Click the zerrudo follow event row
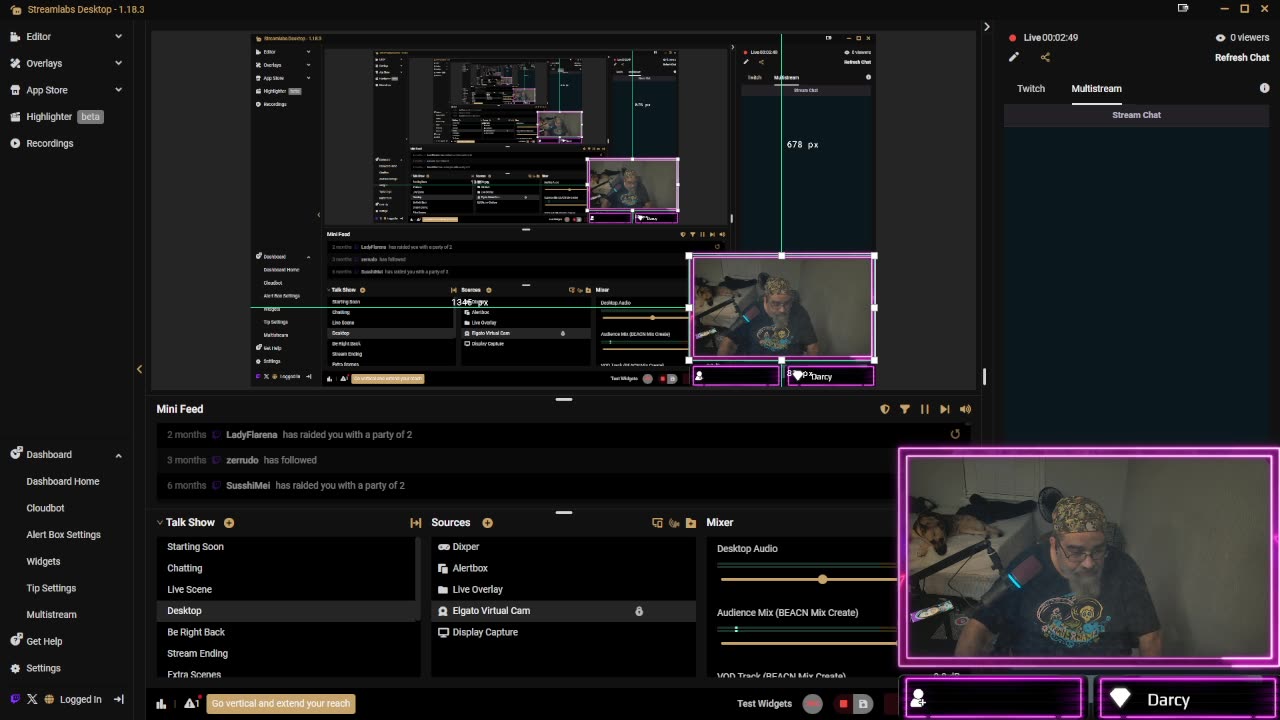This screenshot has height=720, width=1280. [x=564, y=460]
